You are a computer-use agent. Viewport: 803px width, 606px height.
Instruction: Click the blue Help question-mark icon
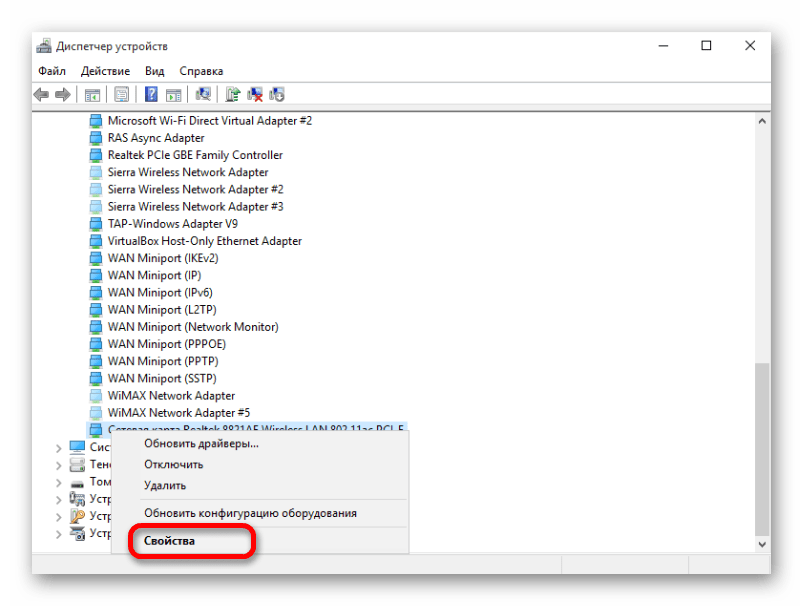click(x=151, y=94)
